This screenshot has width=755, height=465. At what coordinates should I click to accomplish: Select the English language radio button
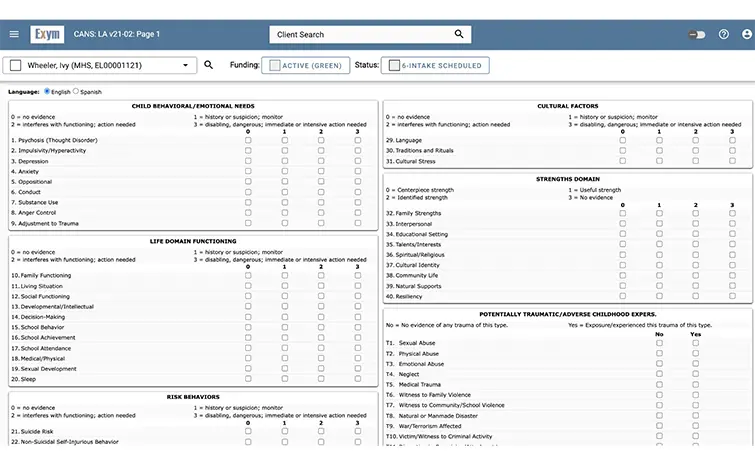coord(47,92)
